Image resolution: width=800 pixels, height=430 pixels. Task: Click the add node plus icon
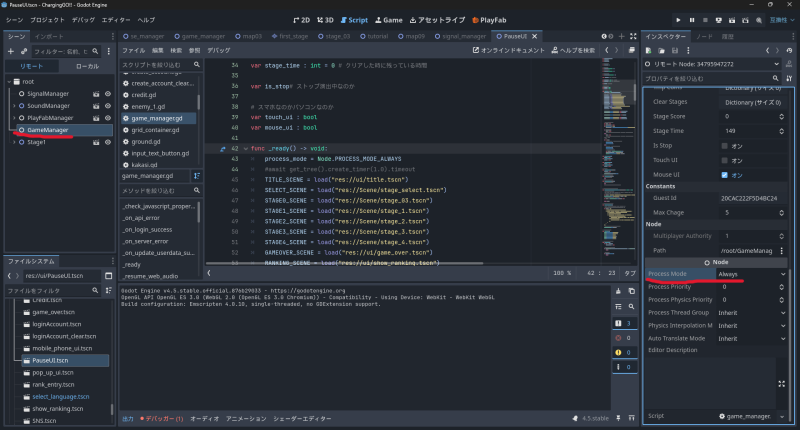click(11, 51)
